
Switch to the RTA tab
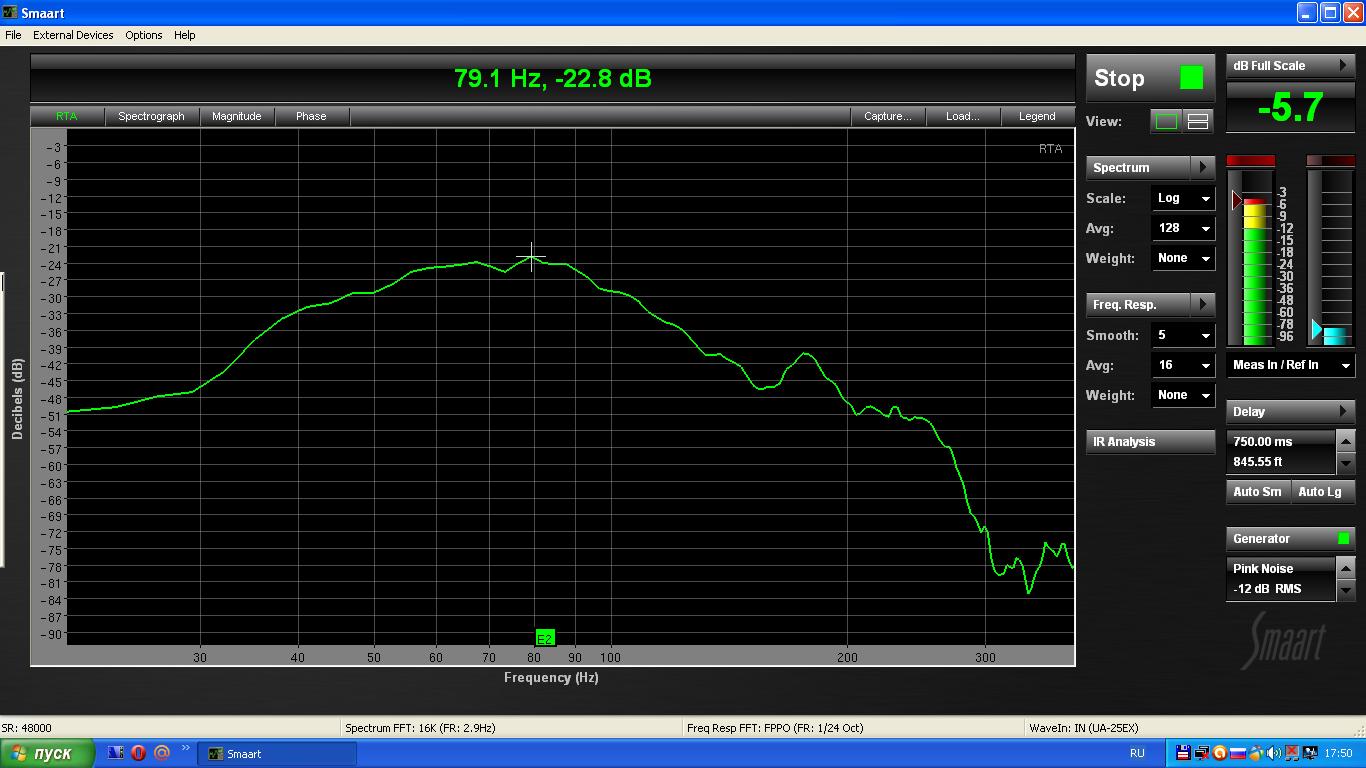click(67, 116)
